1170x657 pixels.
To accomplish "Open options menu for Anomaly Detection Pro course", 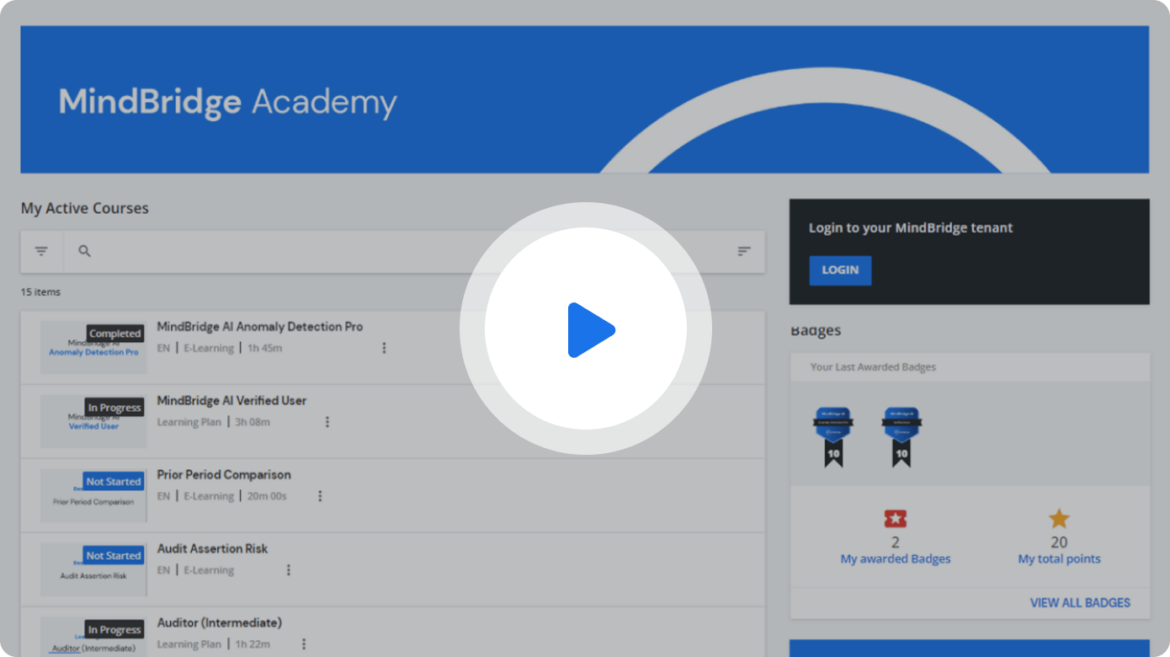I will click(x=383, y=348).
